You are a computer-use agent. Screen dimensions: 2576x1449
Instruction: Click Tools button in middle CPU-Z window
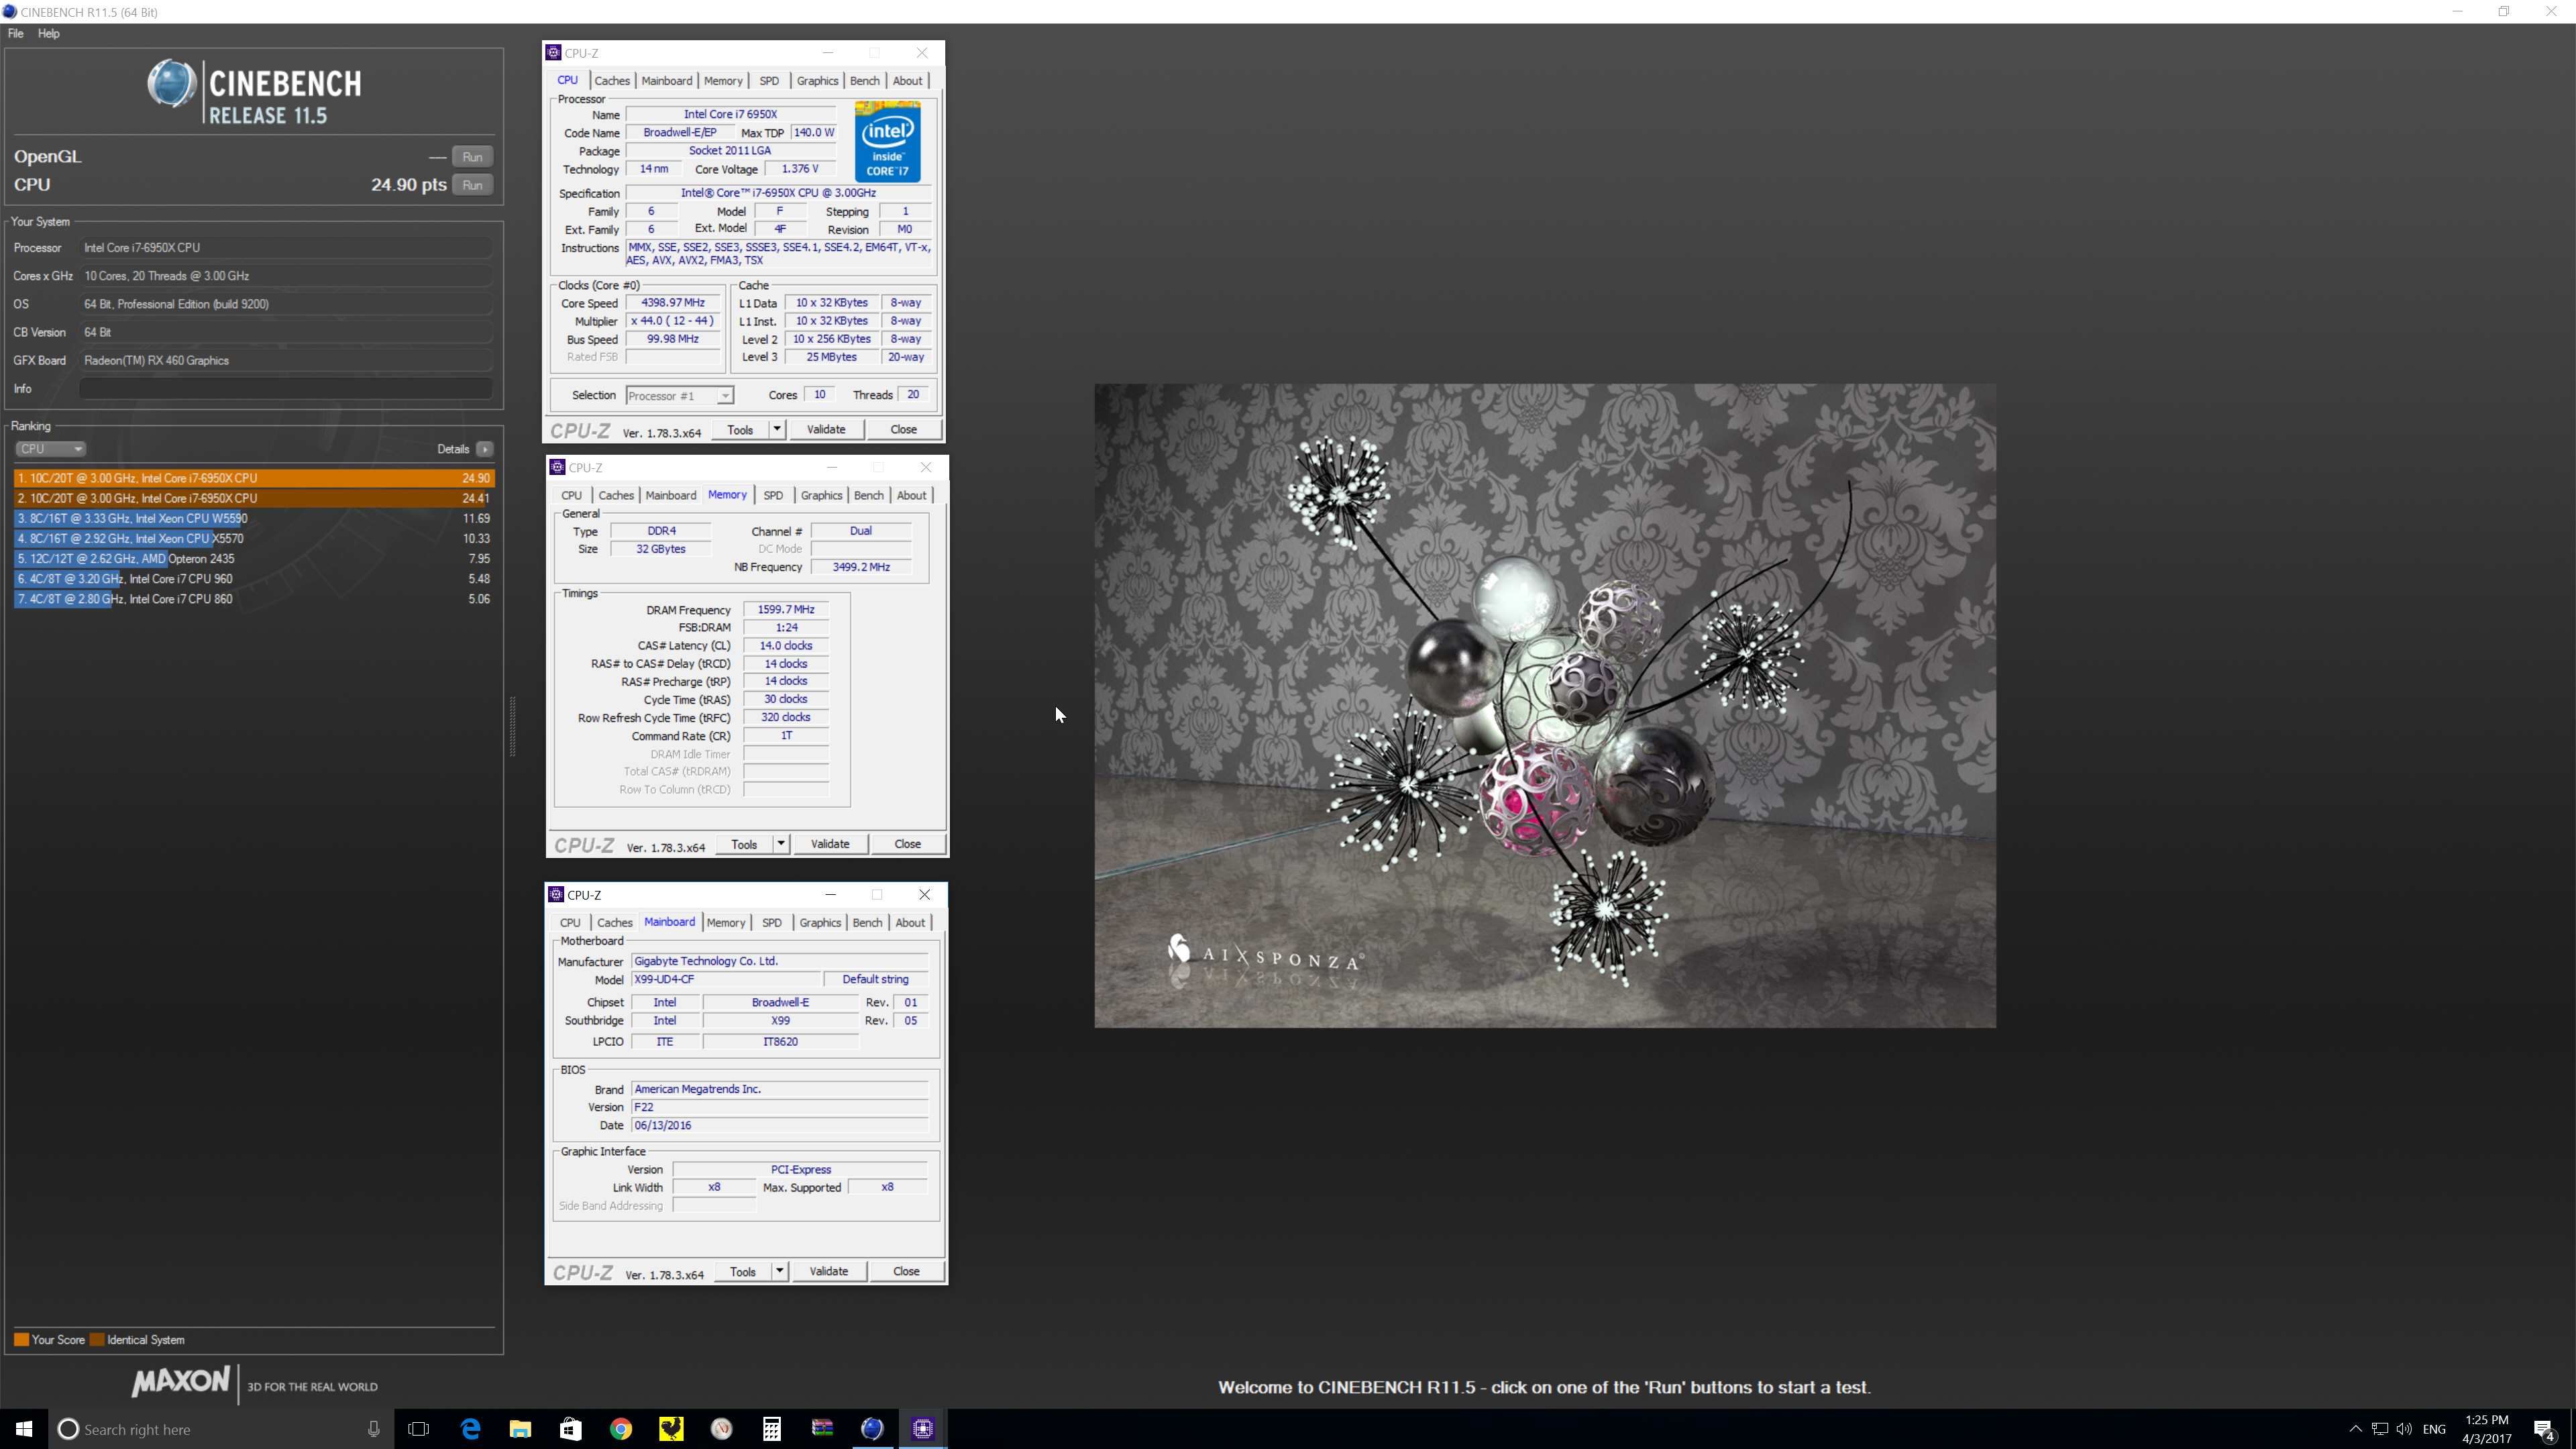(x=744, y=844)
